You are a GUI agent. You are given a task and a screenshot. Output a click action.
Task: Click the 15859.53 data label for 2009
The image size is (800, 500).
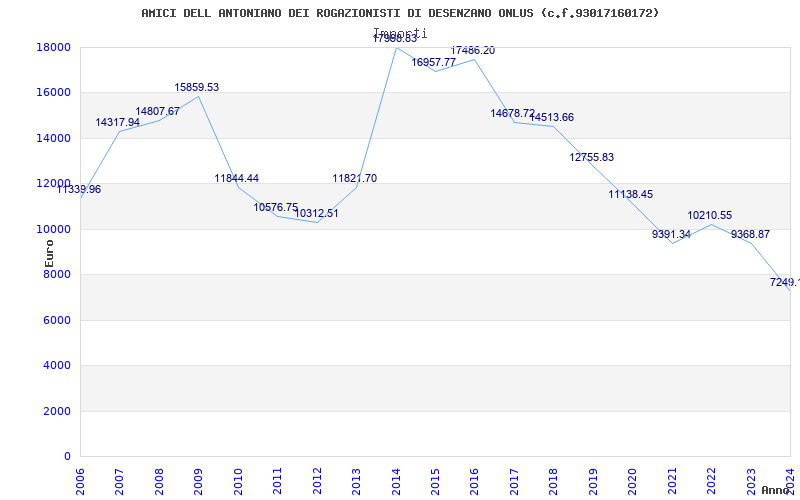click(196, 87)
